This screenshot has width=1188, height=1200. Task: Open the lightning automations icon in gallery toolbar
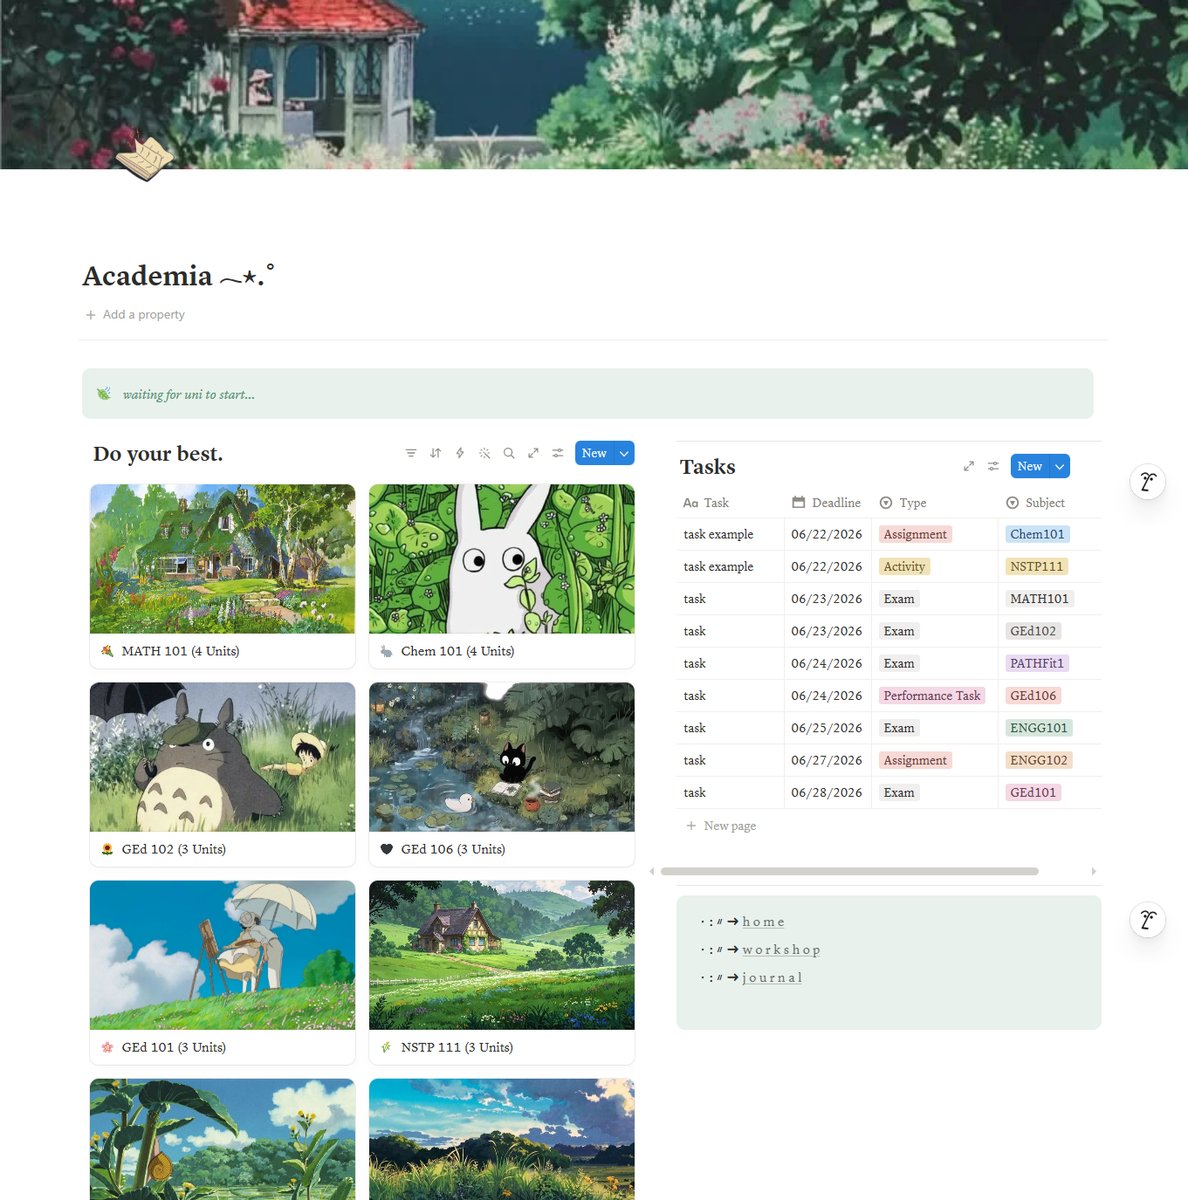[x=460, y=453]
